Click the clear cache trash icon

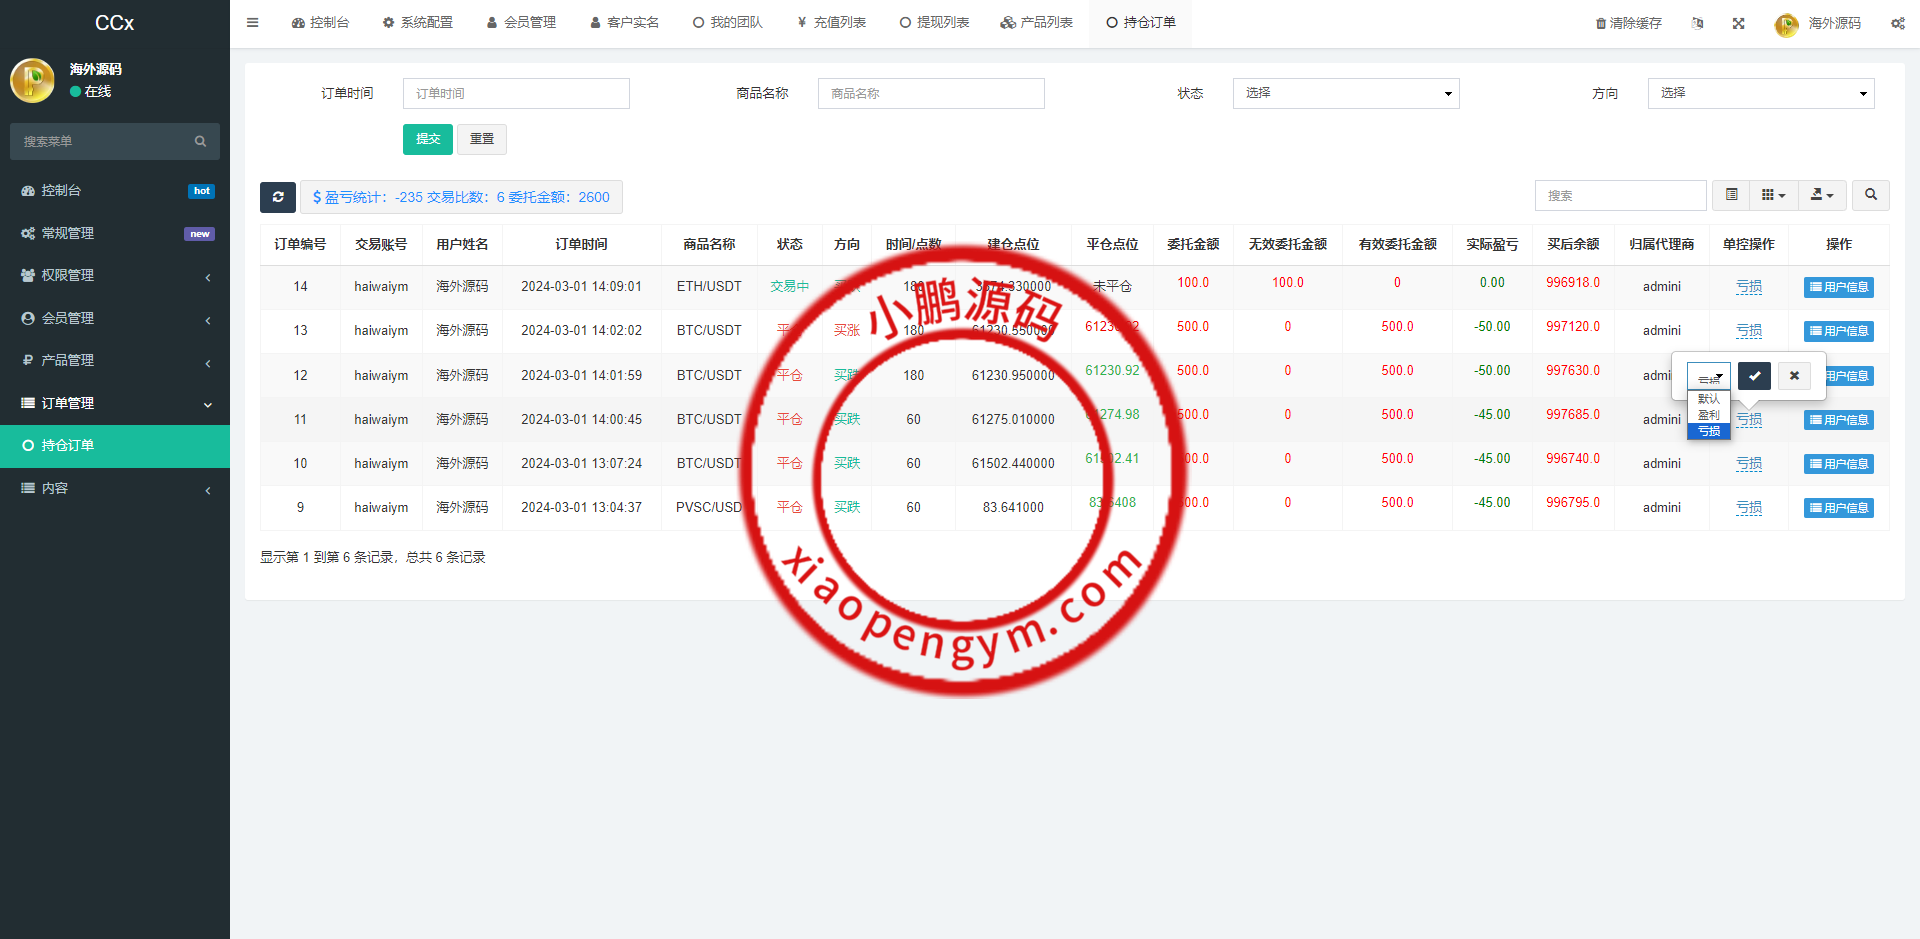(1627, 22)
